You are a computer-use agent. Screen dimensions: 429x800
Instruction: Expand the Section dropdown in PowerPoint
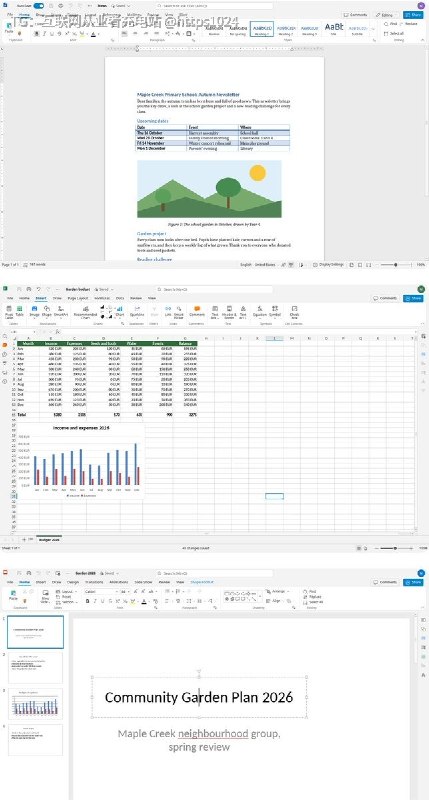coord(67,602)
